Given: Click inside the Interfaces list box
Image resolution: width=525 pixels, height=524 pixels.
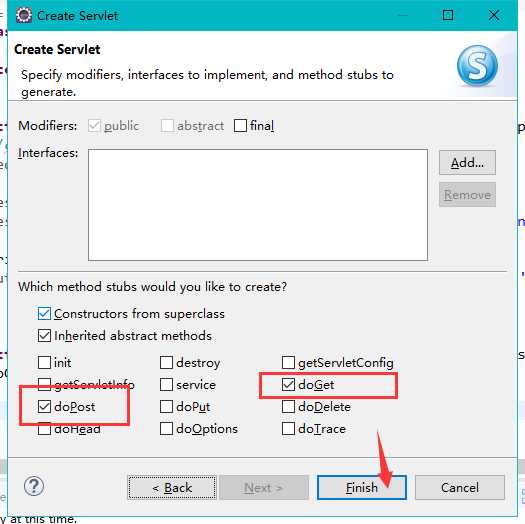Looking at the screenshot, I should [x=258, y=205].
